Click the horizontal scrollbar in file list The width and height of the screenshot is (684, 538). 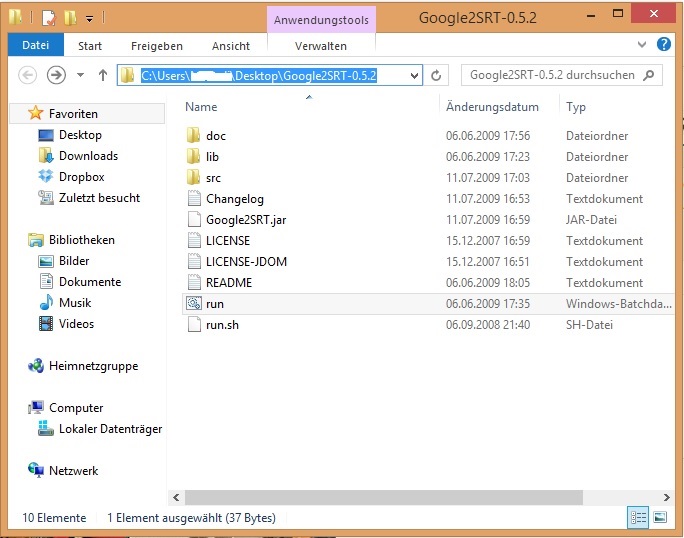(x=400, y=495)
